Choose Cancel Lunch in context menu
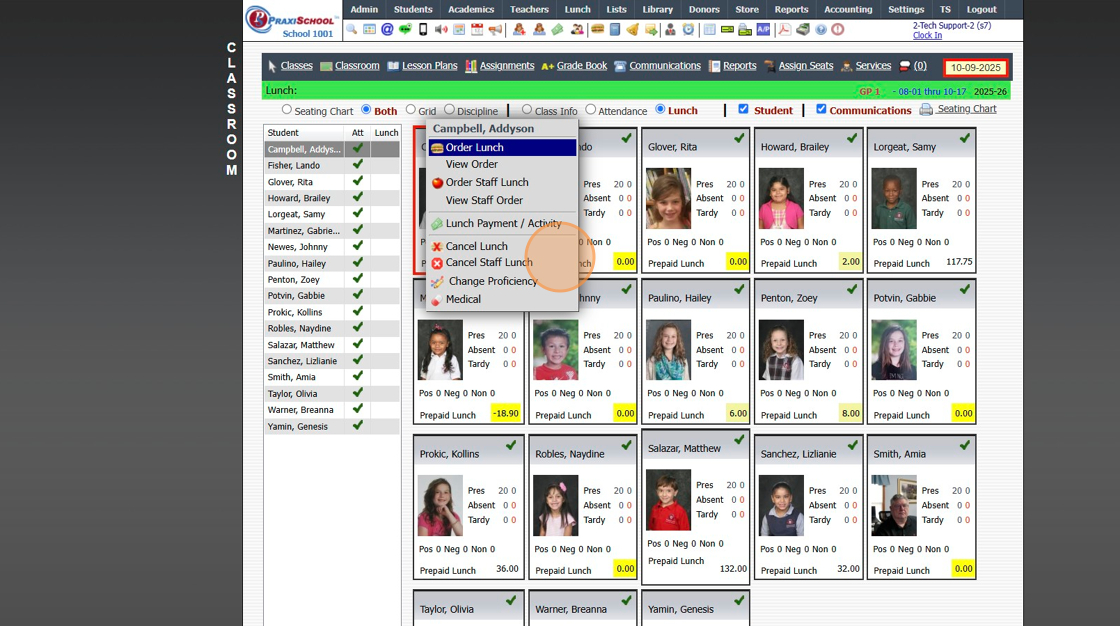This screenshot has width=1120, height=626. [x=502, y=246]
